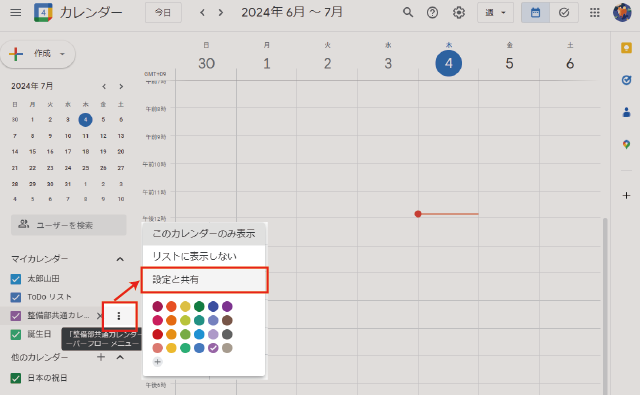Open the search magnifier icon
The height and width of the screenshot is (395, 640).
point(408,13)
